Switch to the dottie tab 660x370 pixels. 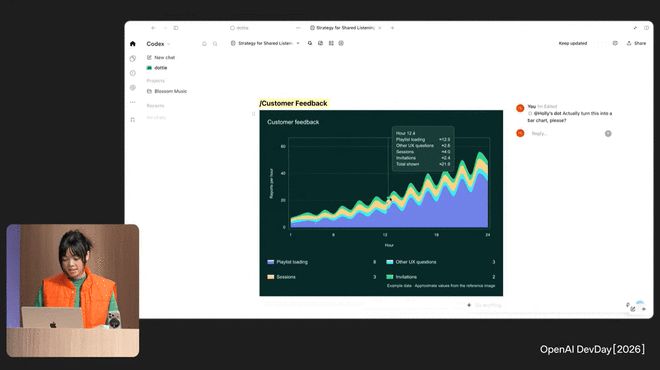click(x=239, y=28)
